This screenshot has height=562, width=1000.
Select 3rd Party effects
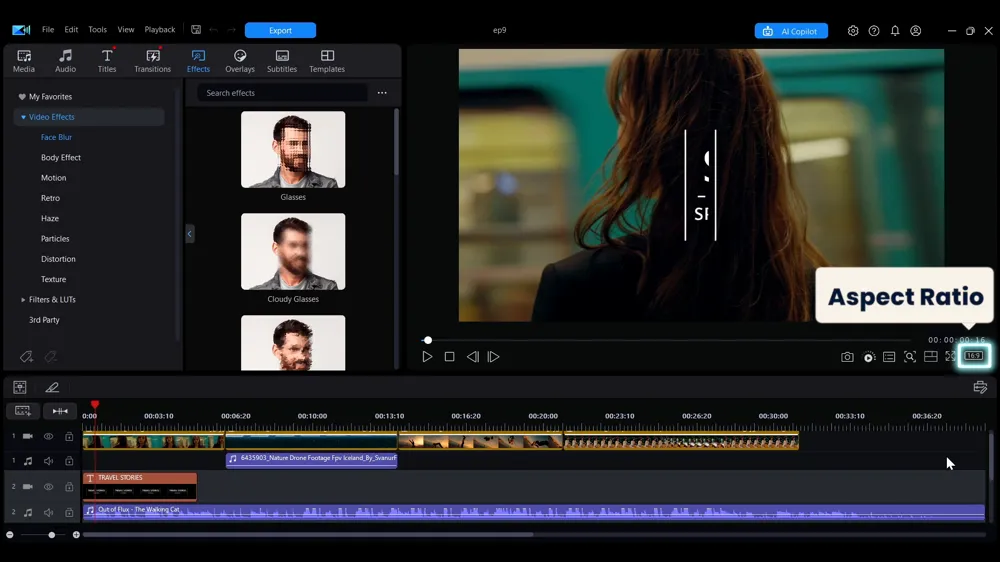click(x=44, y=320)
